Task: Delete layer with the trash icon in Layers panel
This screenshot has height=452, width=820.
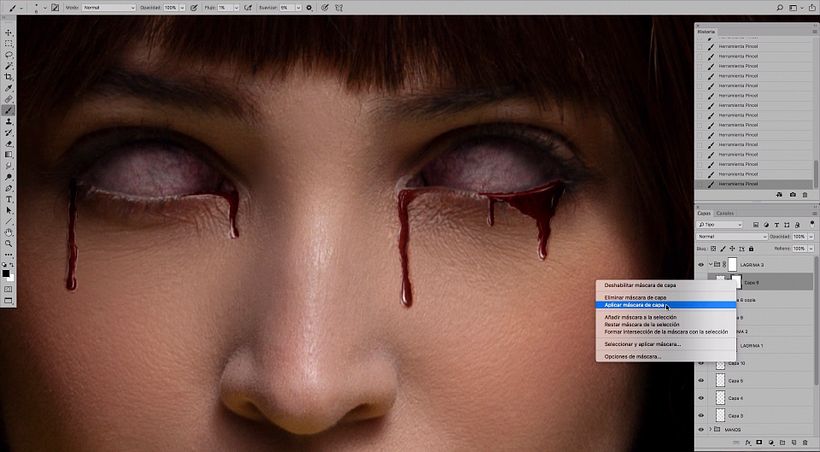Action: click(x=805, y=443)
